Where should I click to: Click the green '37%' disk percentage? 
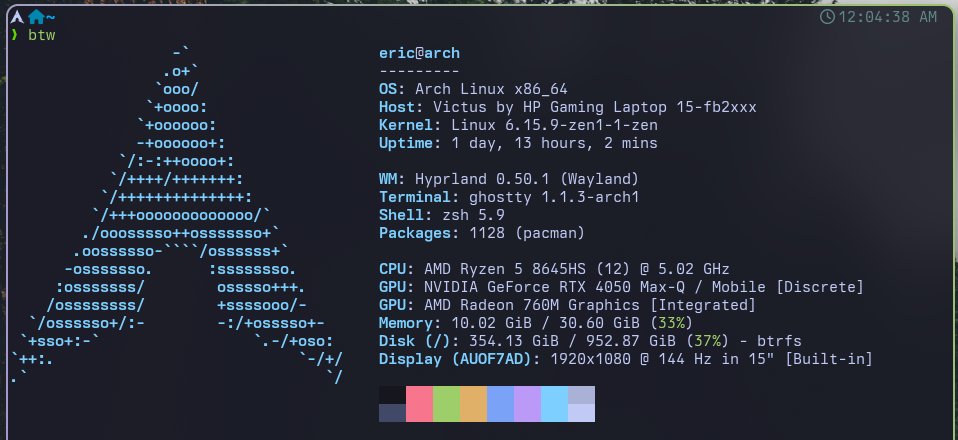click(707, 341)
